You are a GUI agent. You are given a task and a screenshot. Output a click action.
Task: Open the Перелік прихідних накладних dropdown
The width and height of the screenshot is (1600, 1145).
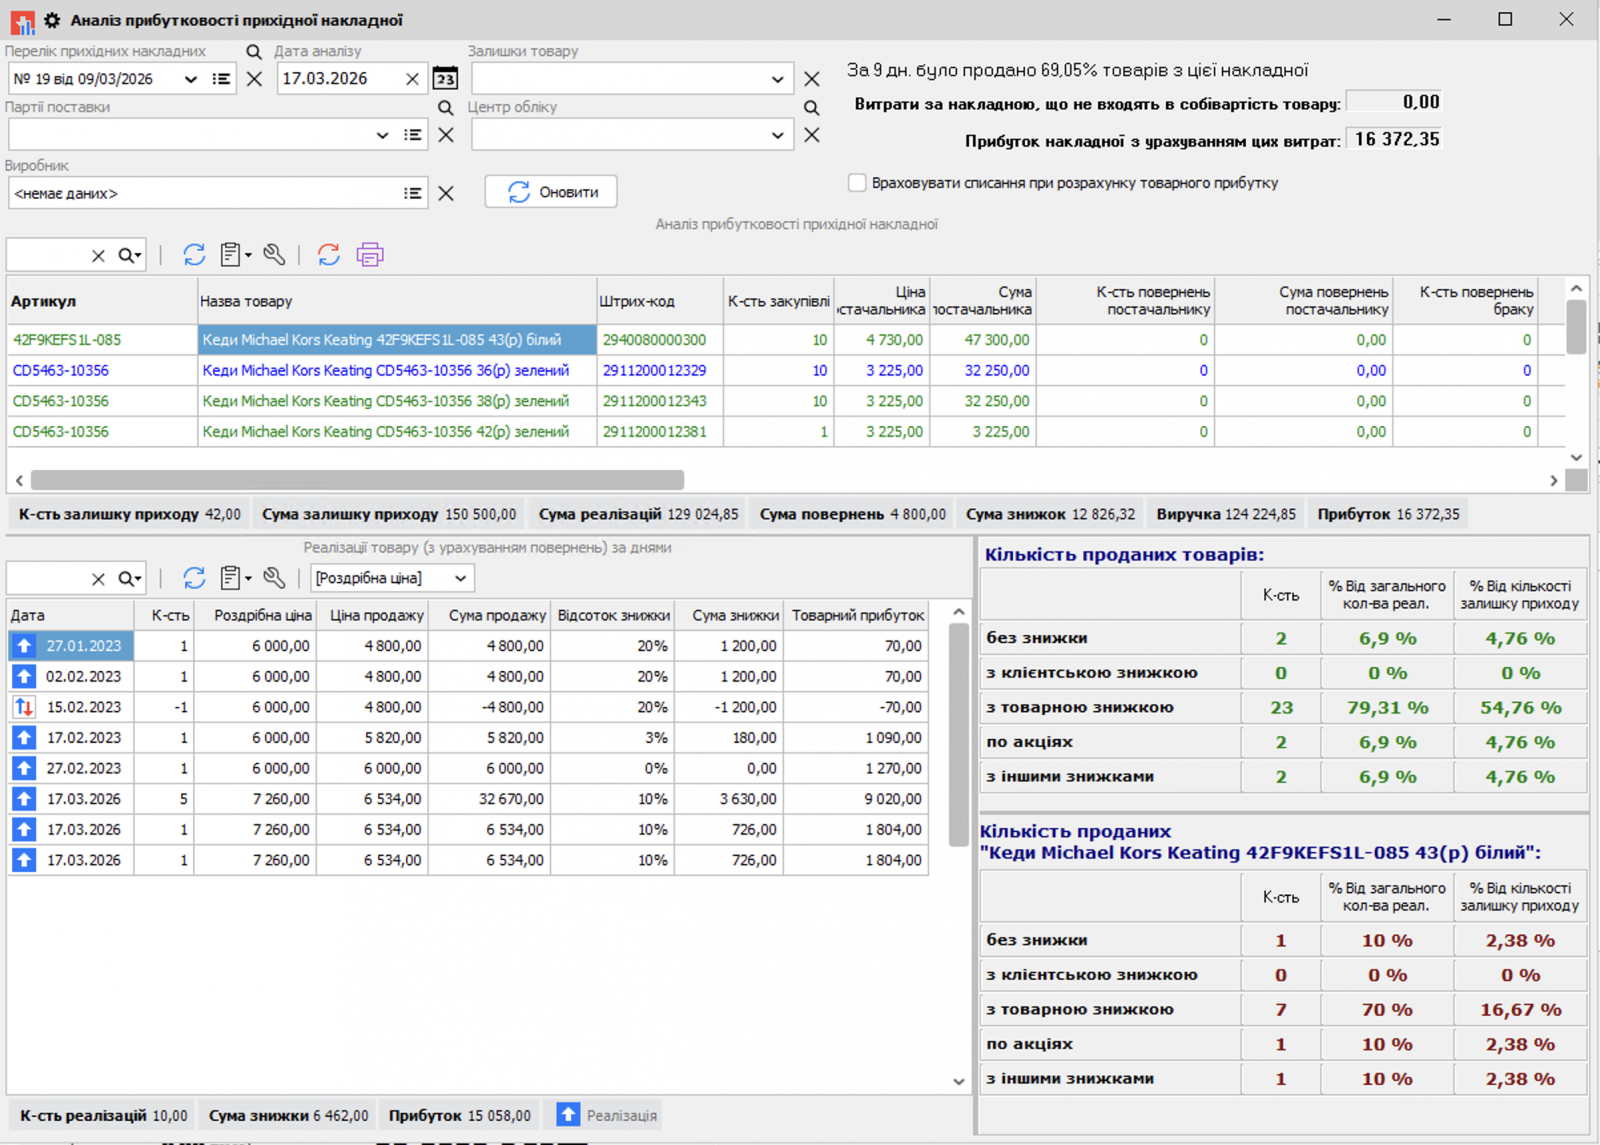coord(190,78)
